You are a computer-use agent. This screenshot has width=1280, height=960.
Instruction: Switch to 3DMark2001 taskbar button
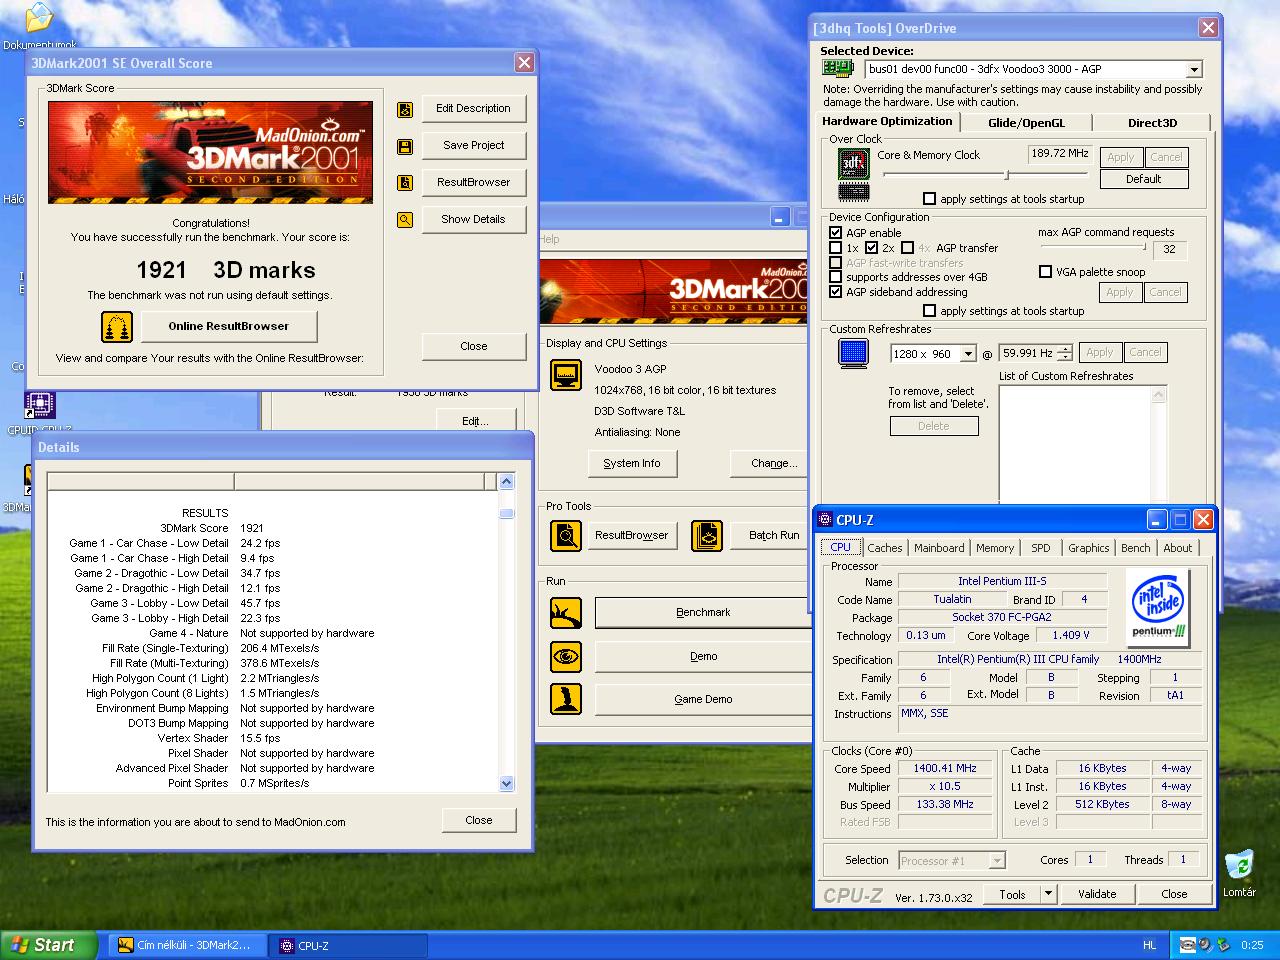(x=187, y=945)
